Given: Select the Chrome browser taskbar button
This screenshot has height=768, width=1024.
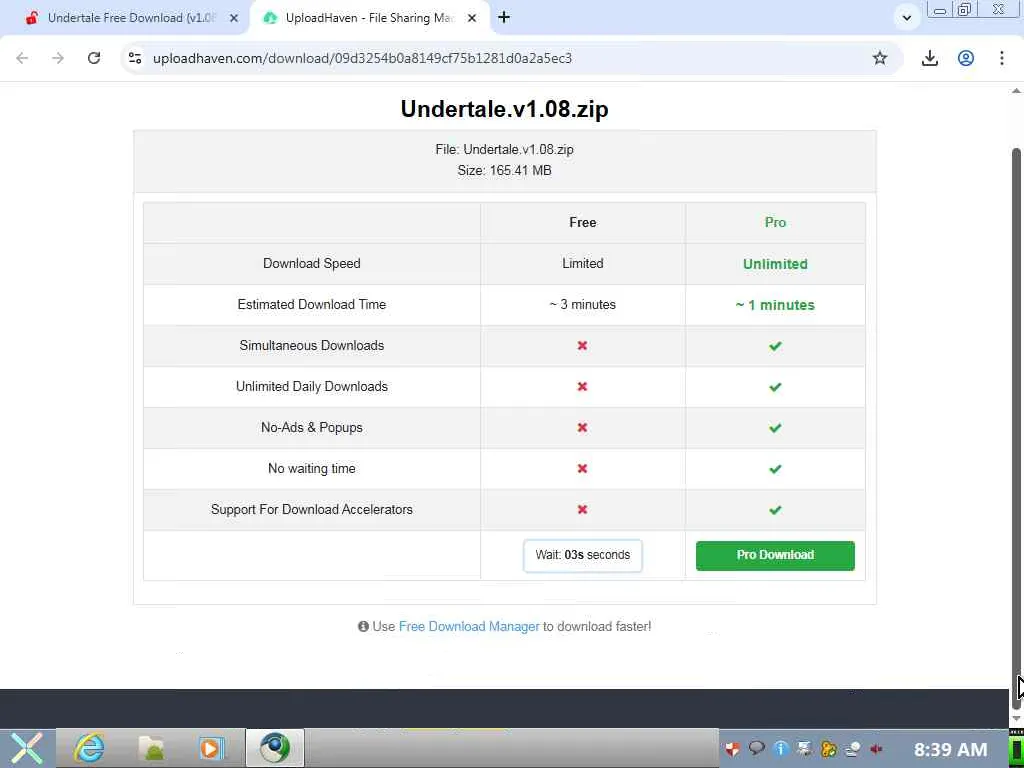Looking at the screenshot, I should click(x=275, y=748).
